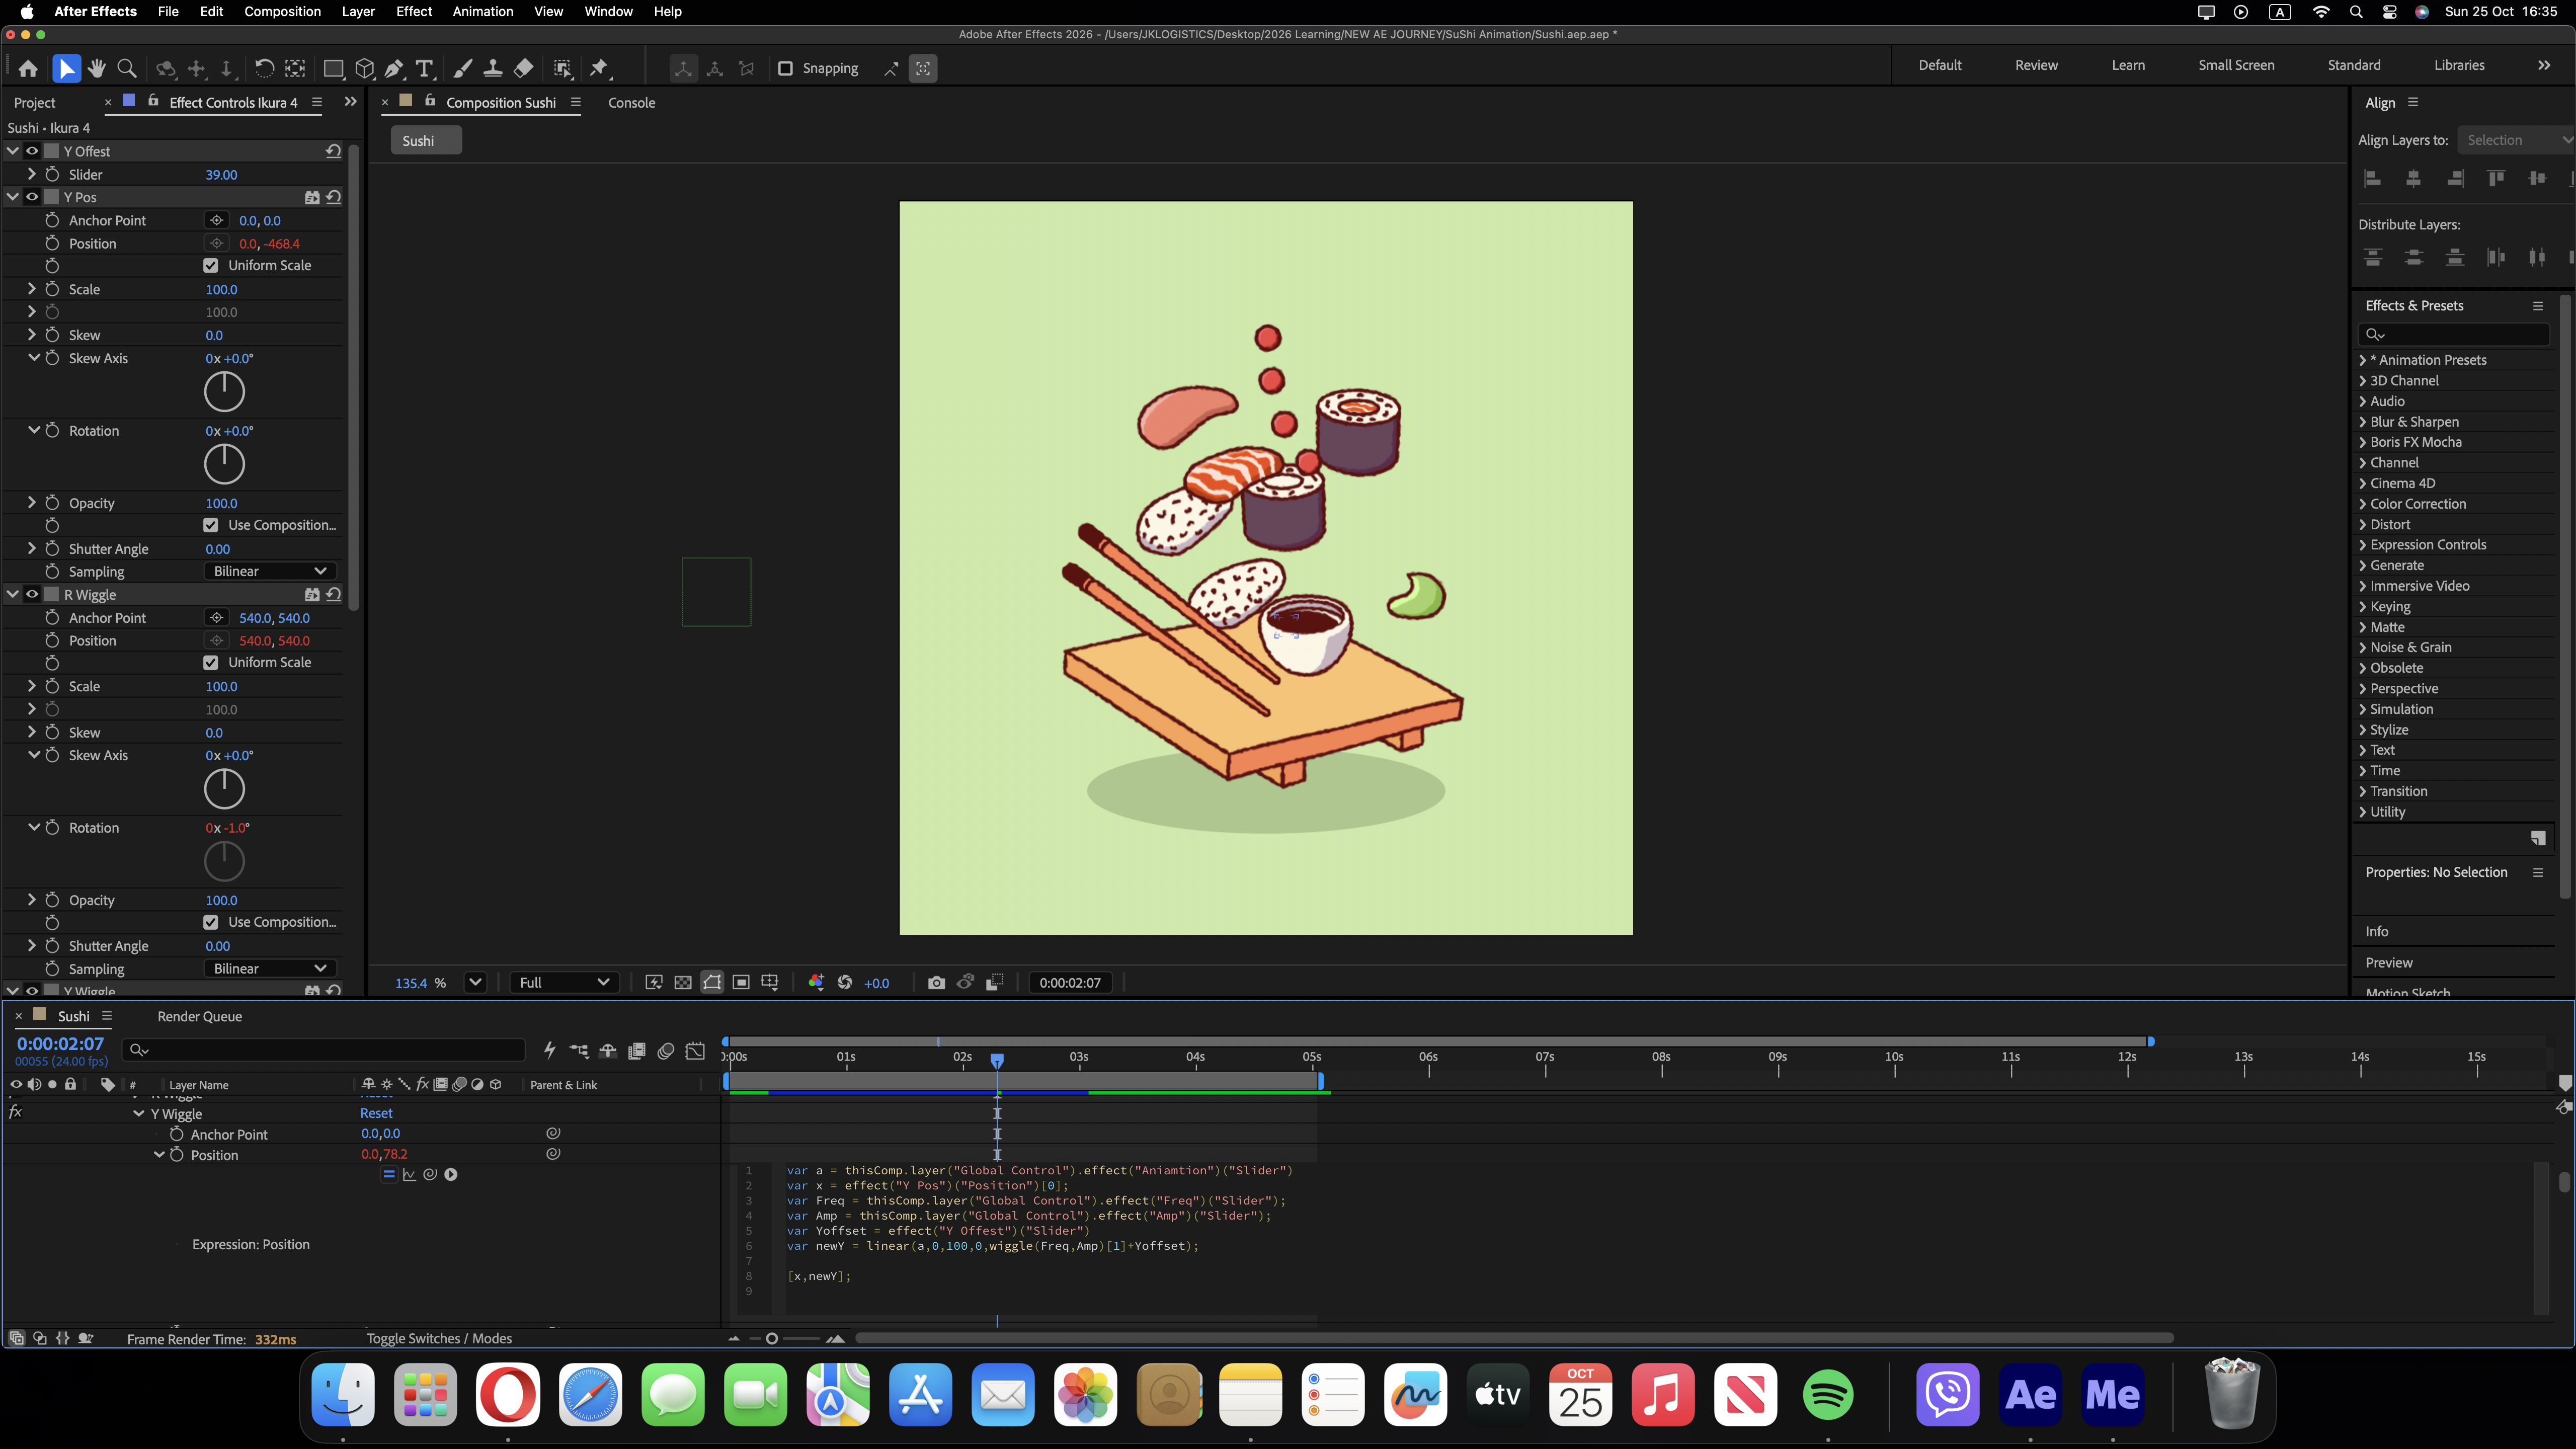Toggle visibility eye of R Wiggle effect
Viewport: 2576px width, 1449px height.
(32, 594)
